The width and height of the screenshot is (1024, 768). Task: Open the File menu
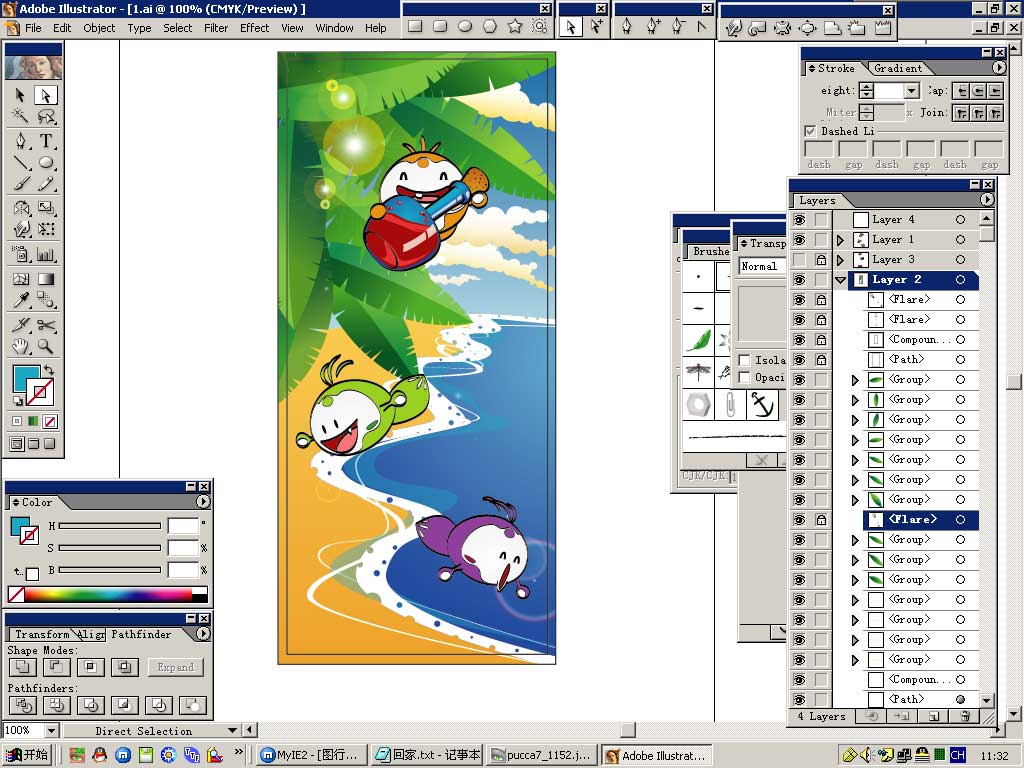pos(33,28)
